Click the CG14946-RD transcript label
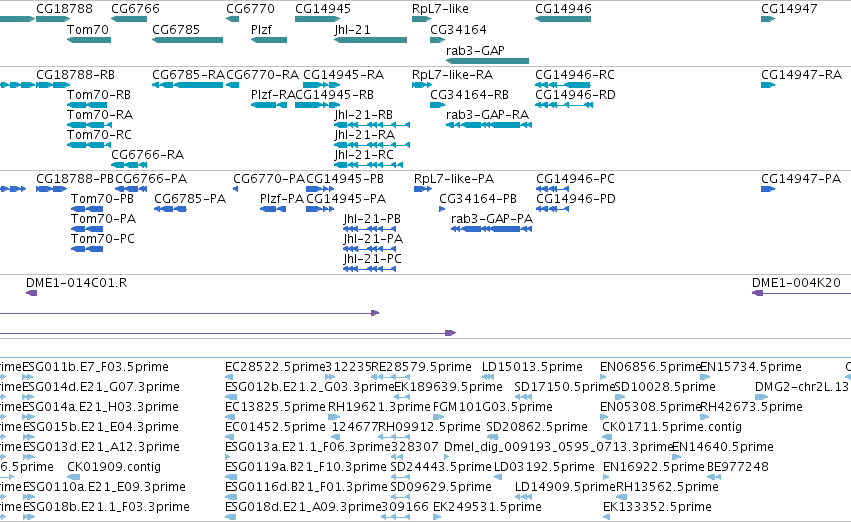This screenshot has width=851, height=522. [x=575, y=95]
